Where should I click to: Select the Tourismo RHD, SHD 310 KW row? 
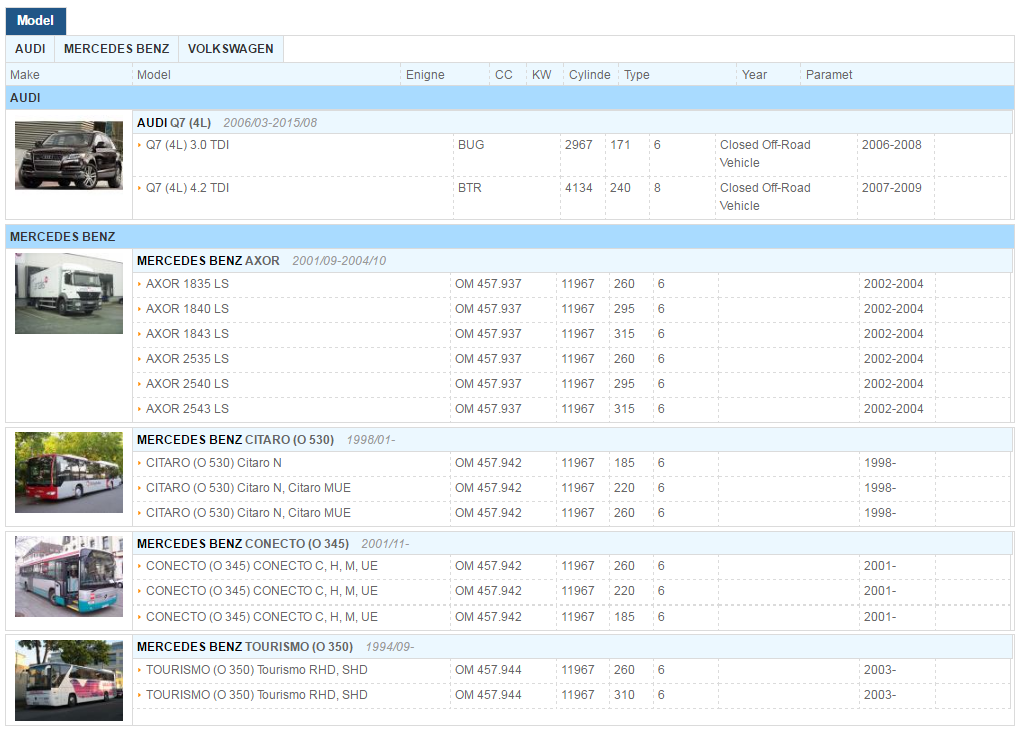572,695
